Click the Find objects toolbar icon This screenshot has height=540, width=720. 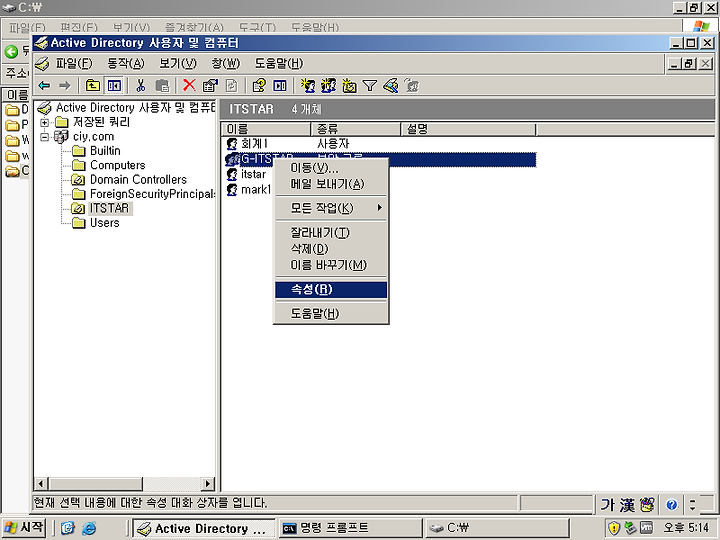tap(391, 86)
